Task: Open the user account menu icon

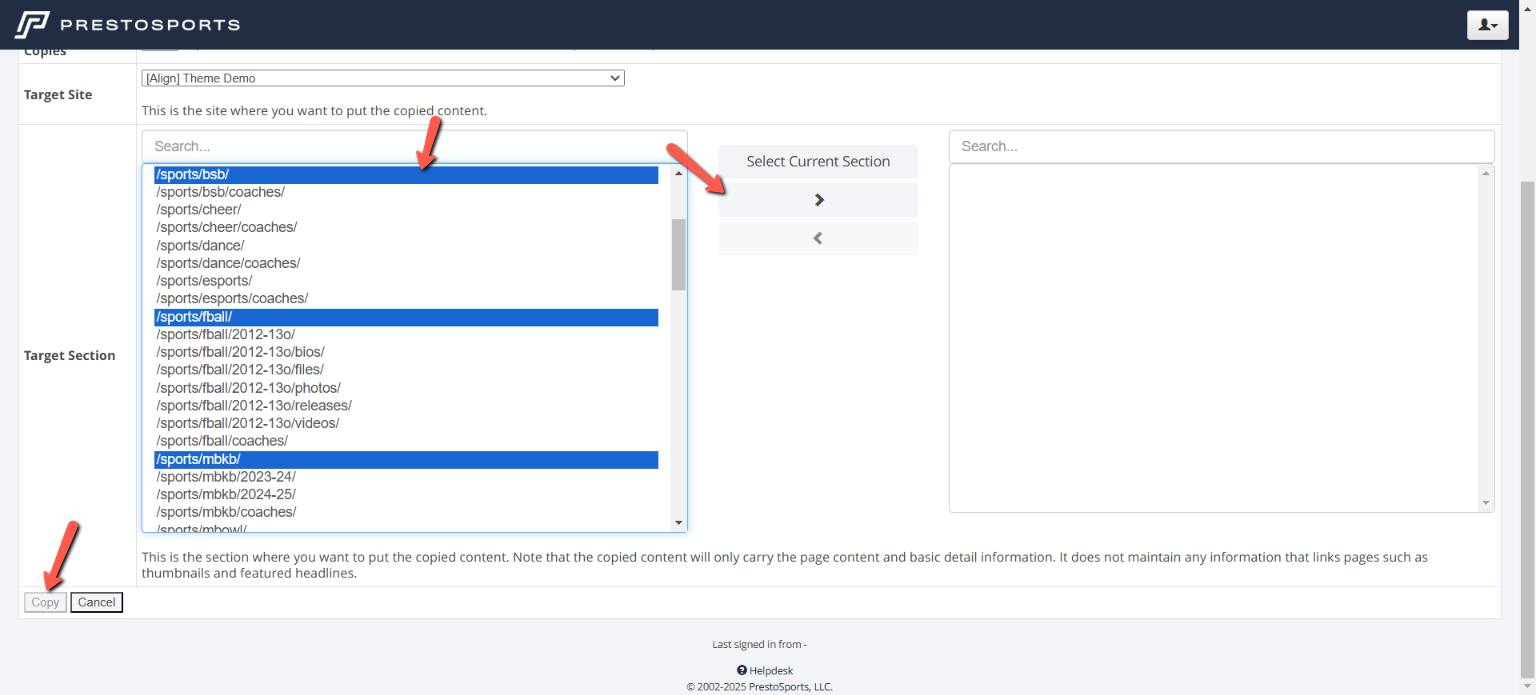Action: coord(1487,25)
